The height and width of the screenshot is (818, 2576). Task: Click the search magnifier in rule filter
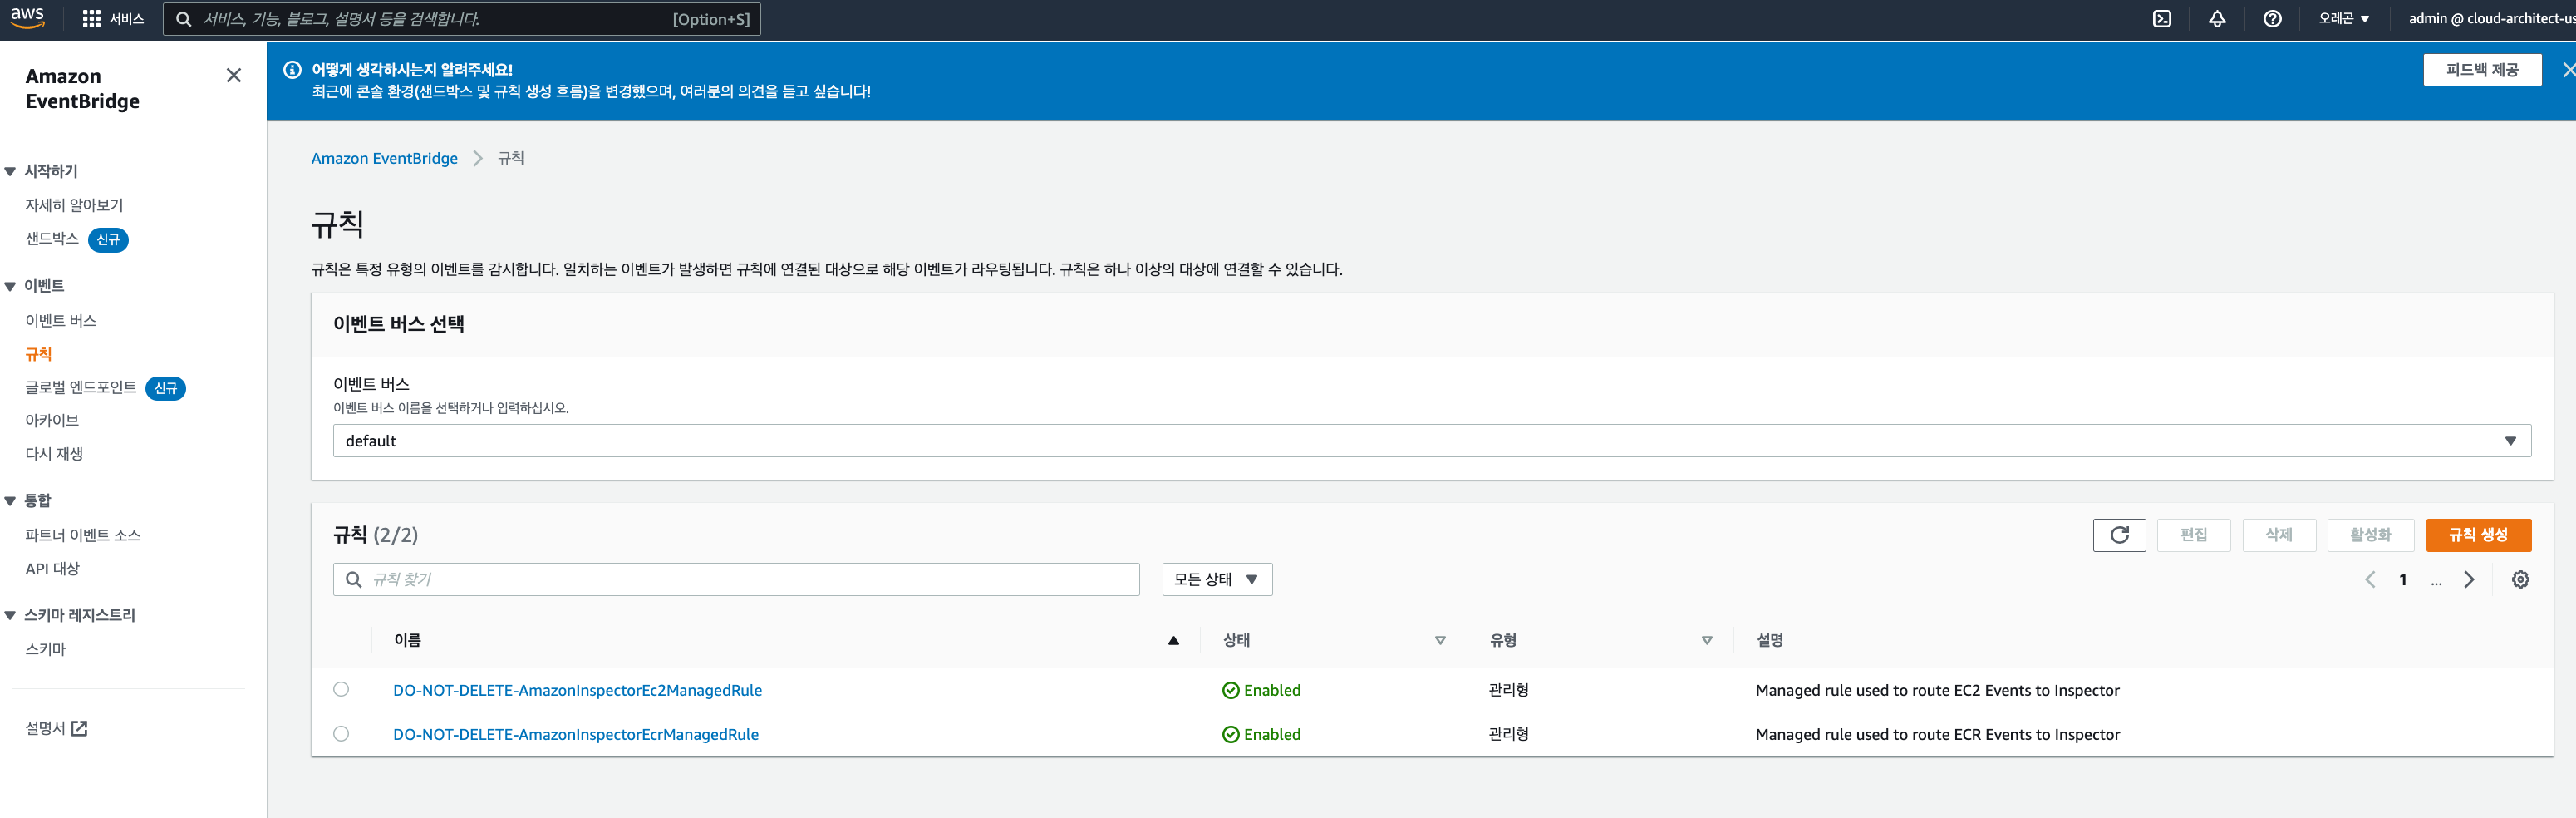[x=353, y=579]
